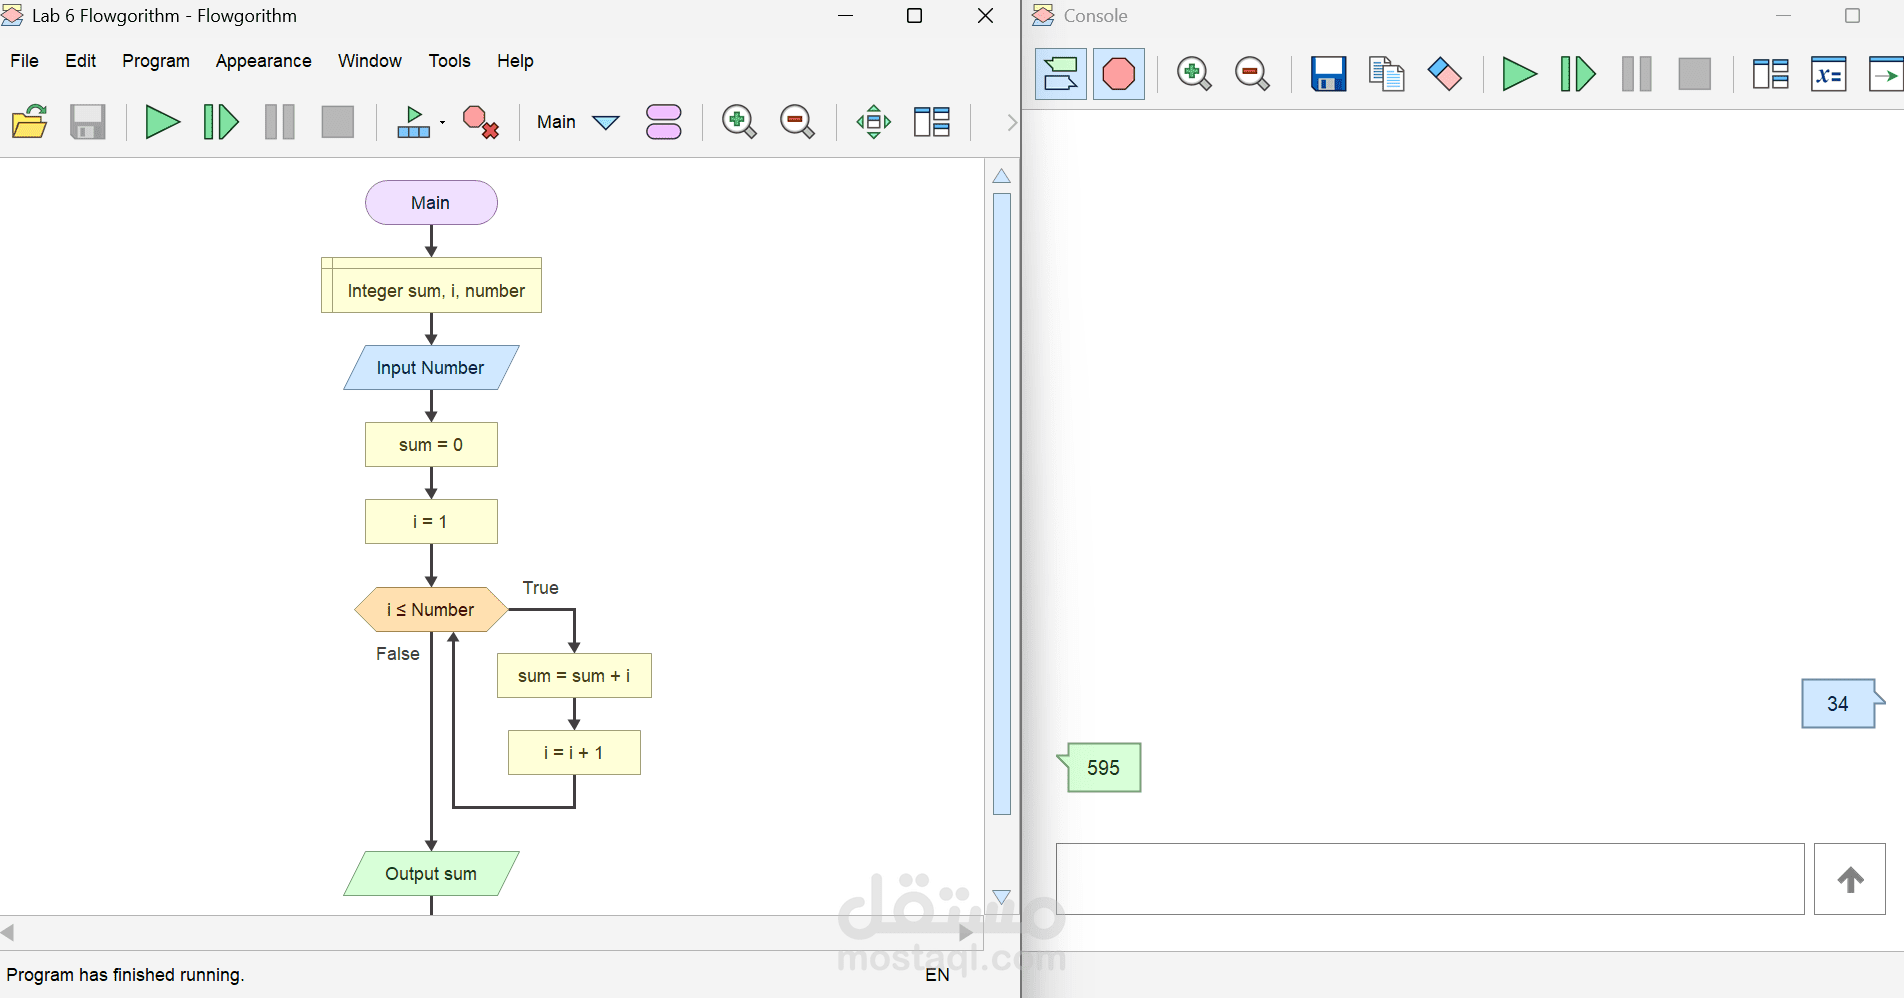Copy the console output
Image resolution: width=1904 pixels, height=998 pixels.
[x=1386, y=73]
